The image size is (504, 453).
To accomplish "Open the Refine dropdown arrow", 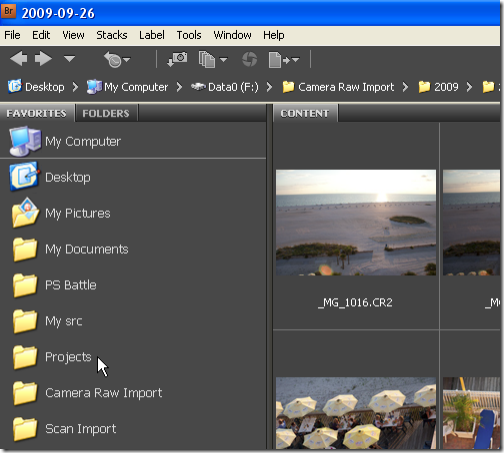I will tap(223, 60).
